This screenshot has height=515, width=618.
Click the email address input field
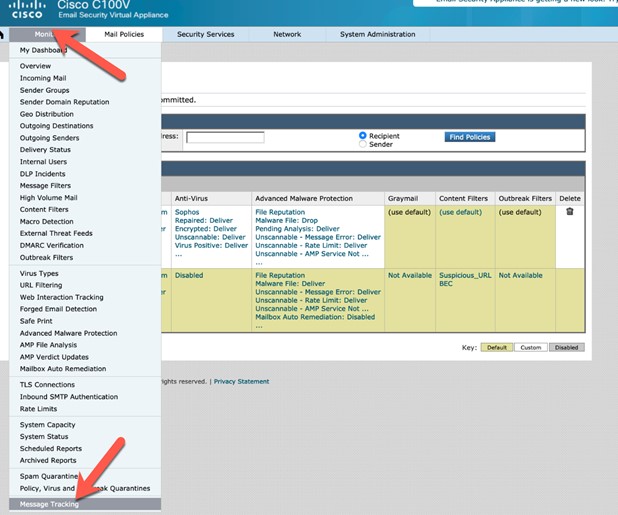(225, 137)
